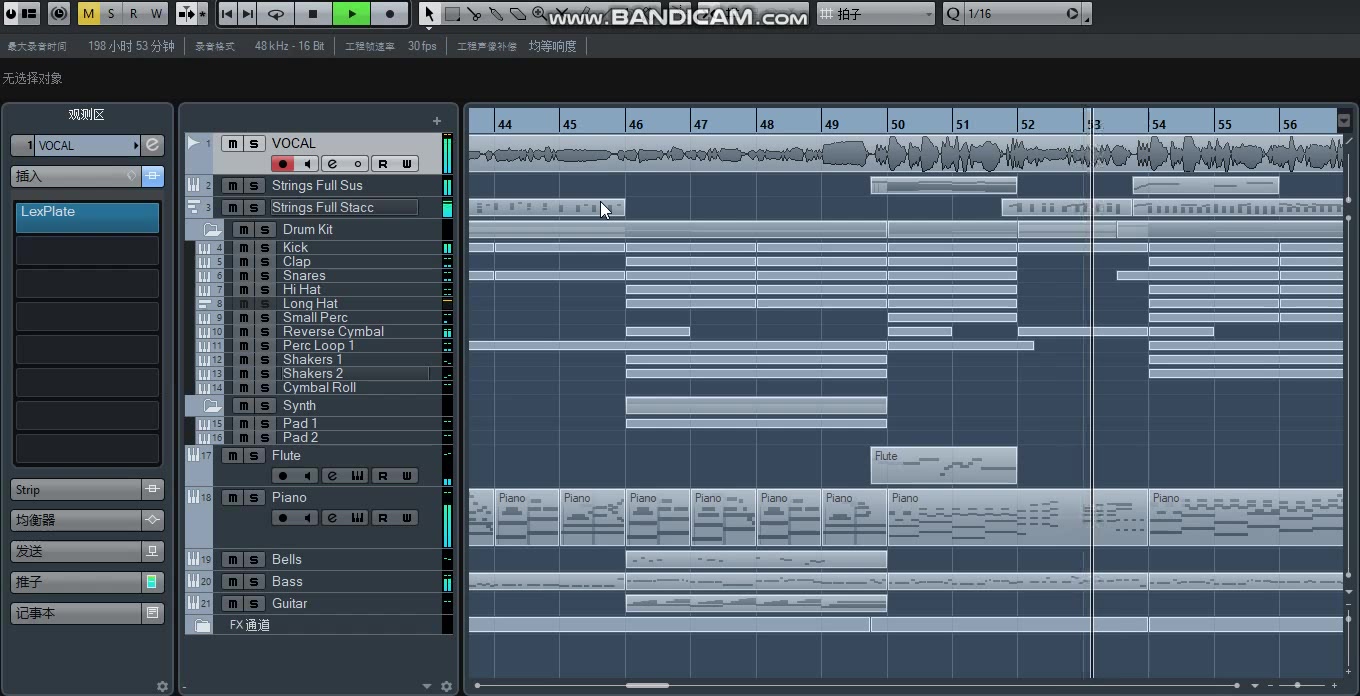The image size is (1360, 696).
Task: Mute the Snares track
Action: pyautogui.click(x=243, y=276)
